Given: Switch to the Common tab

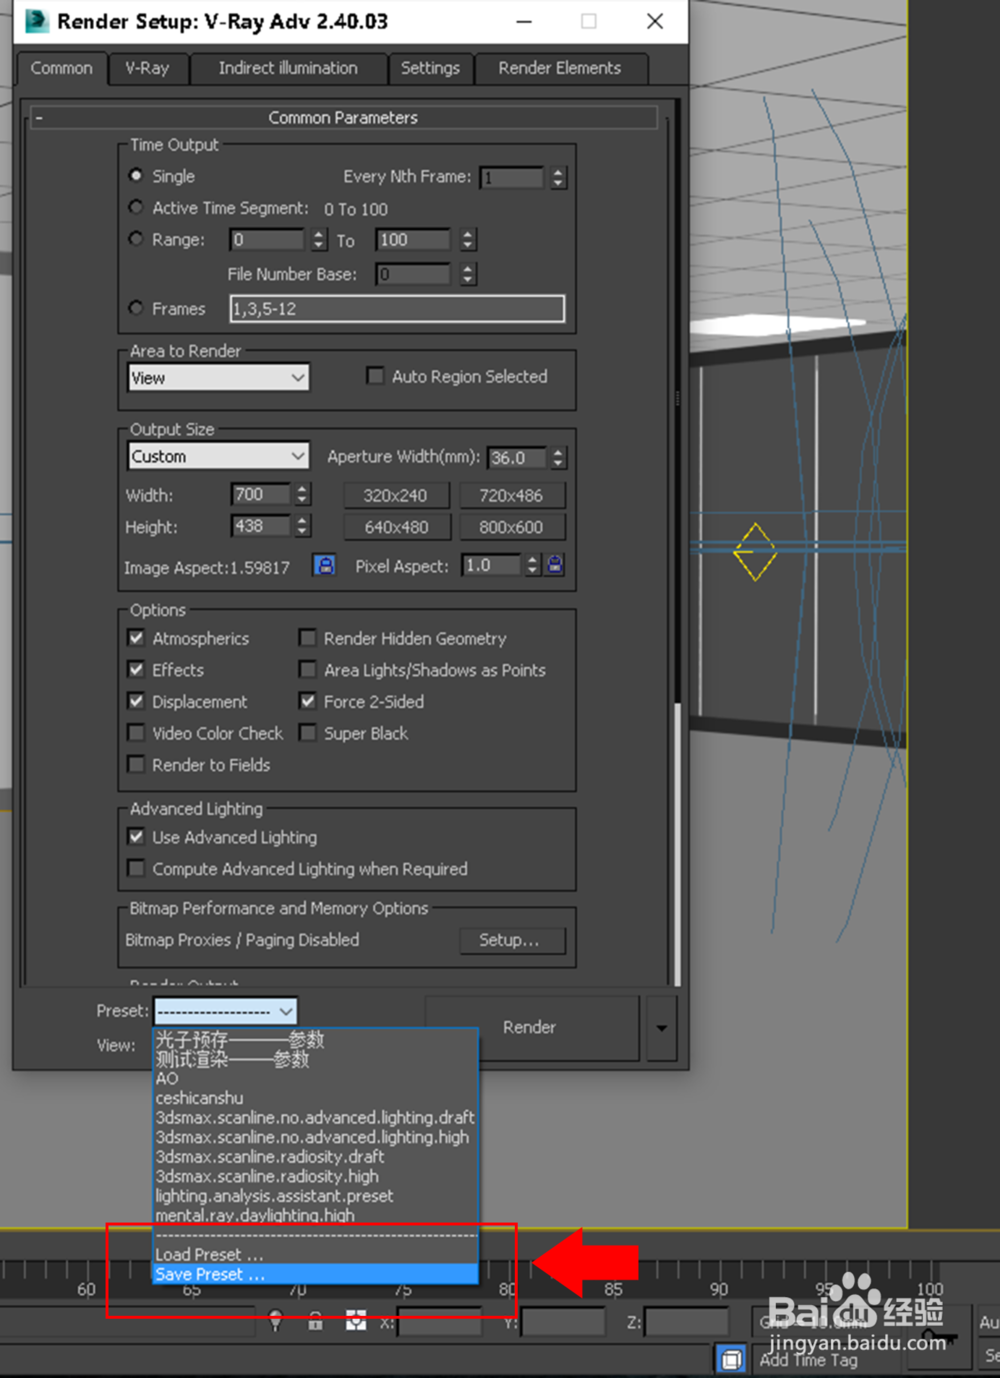Looking at the screenshot, I should point(61,68).
